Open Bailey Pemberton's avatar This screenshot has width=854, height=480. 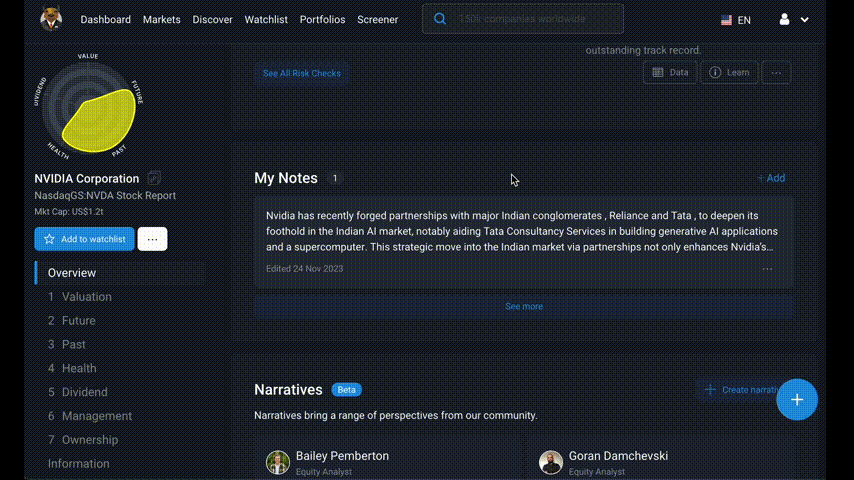point(278,463)
